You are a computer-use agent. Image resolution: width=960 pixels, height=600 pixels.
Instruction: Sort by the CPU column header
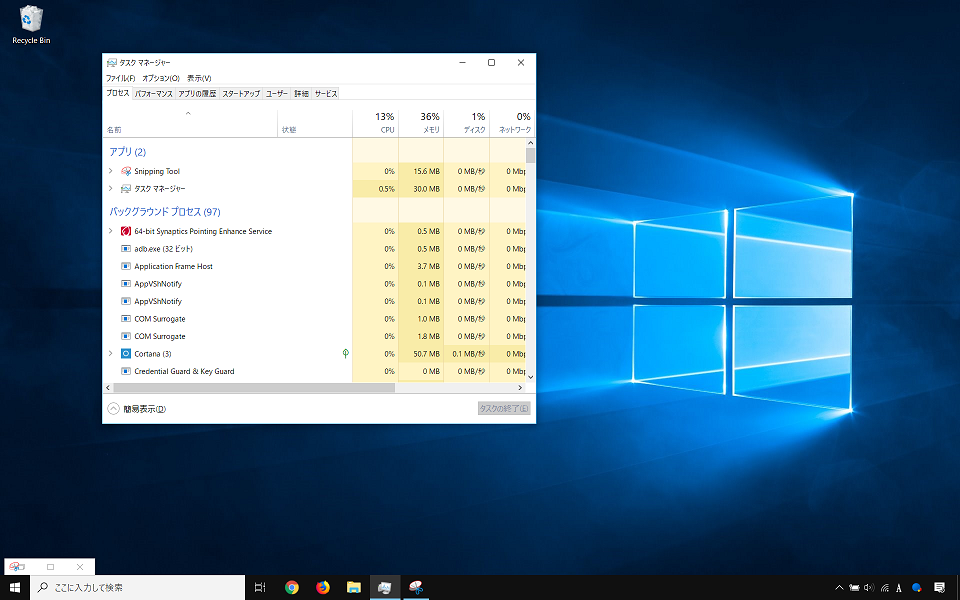point(375,123)
